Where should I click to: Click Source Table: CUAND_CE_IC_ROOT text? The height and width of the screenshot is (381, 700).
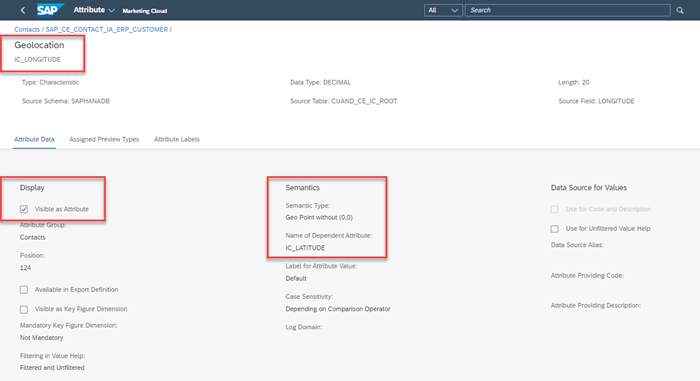pyautogui.click(x=344, y=101)
